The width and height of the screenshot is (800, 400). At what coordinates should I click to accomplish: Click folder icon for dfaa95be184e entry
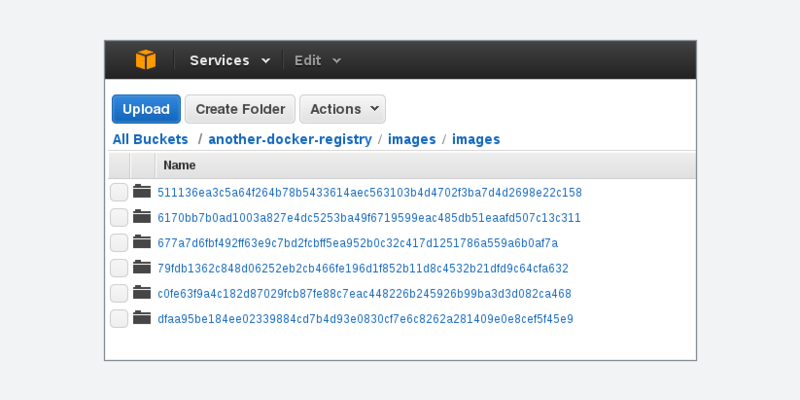(x=141, y=318)
